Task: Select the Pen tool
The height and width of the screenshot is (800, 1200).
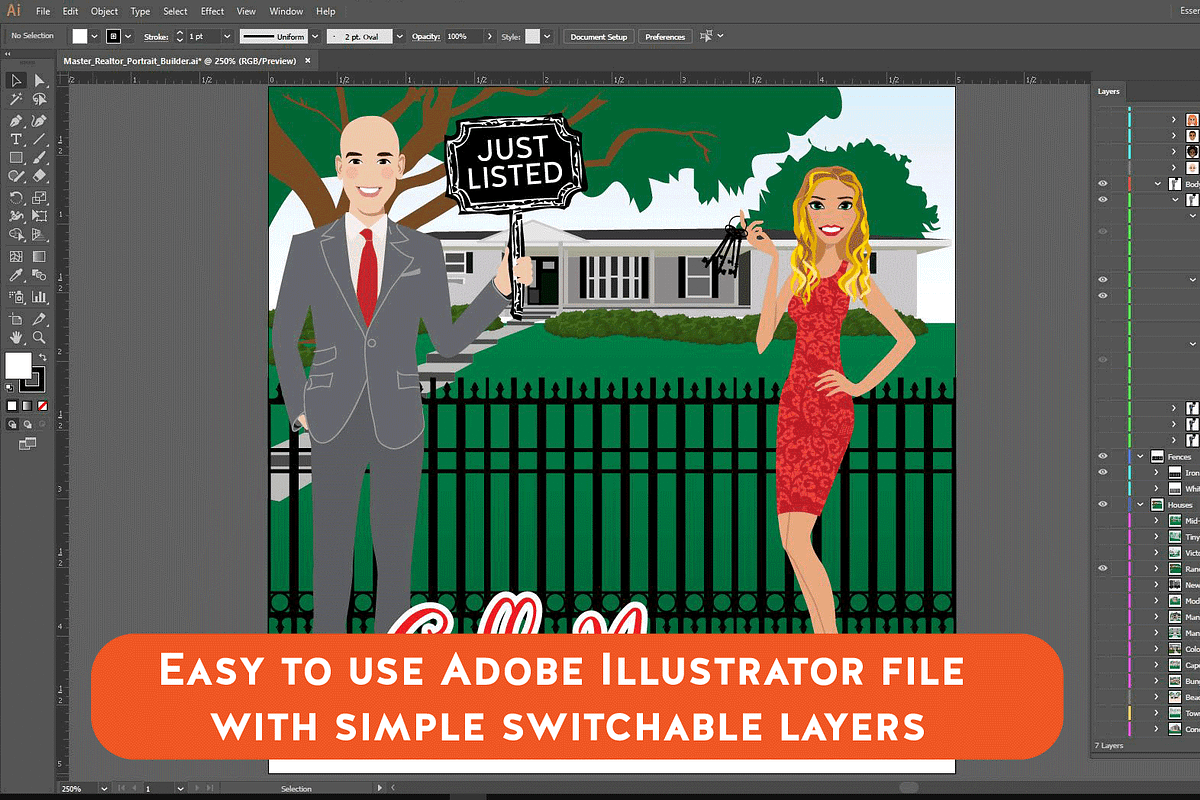Action: 17,120
